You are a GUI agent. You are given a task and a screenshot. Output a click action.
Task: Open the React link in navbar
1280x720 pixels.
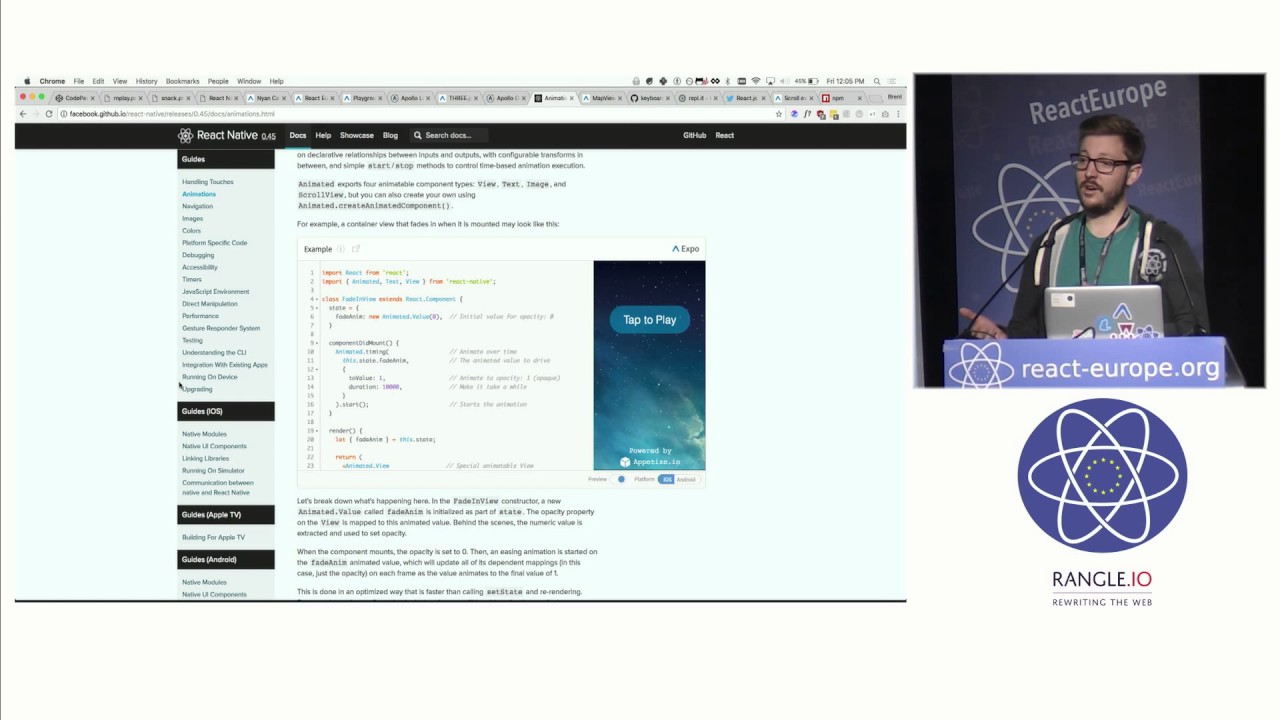pos(725,135)
